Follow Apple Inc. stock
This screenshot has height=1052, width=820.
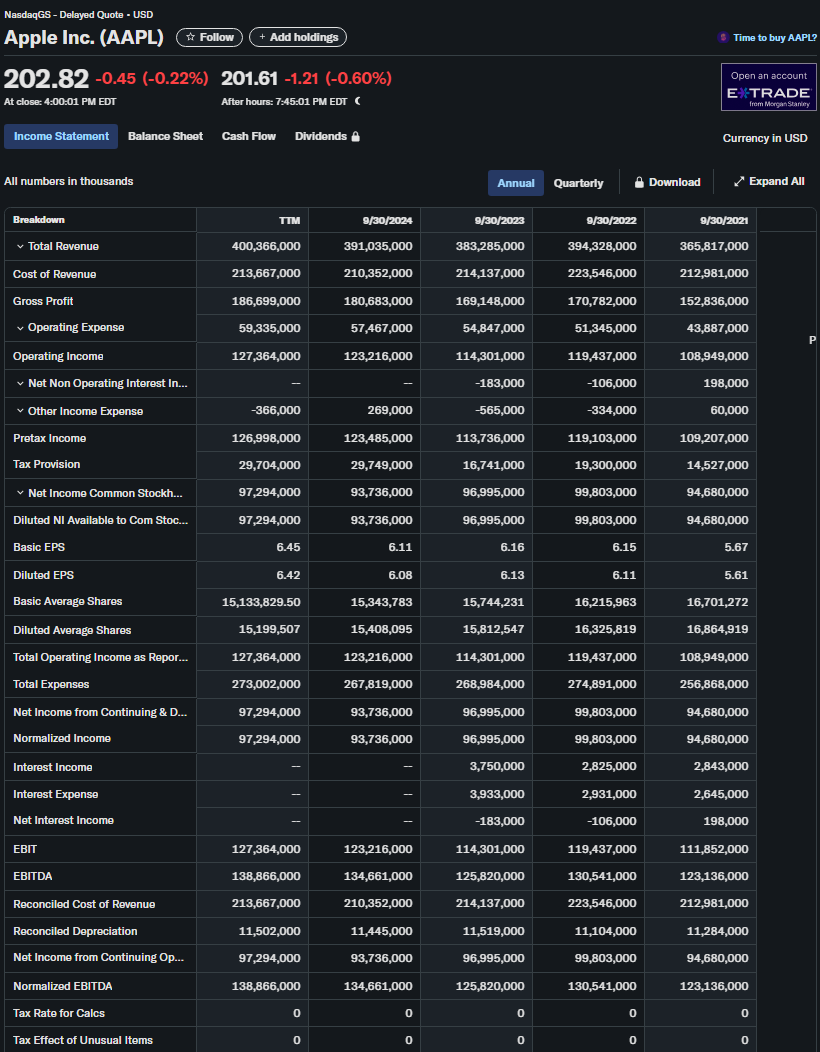209,38
